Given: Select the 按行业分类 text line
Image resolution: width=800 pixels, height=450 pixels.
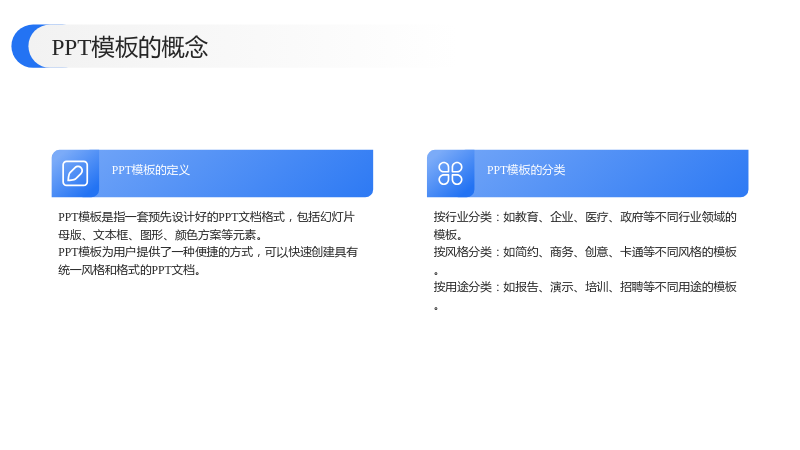Looking at the screenshot, I should pyautogui.click(x=585, y=217).
